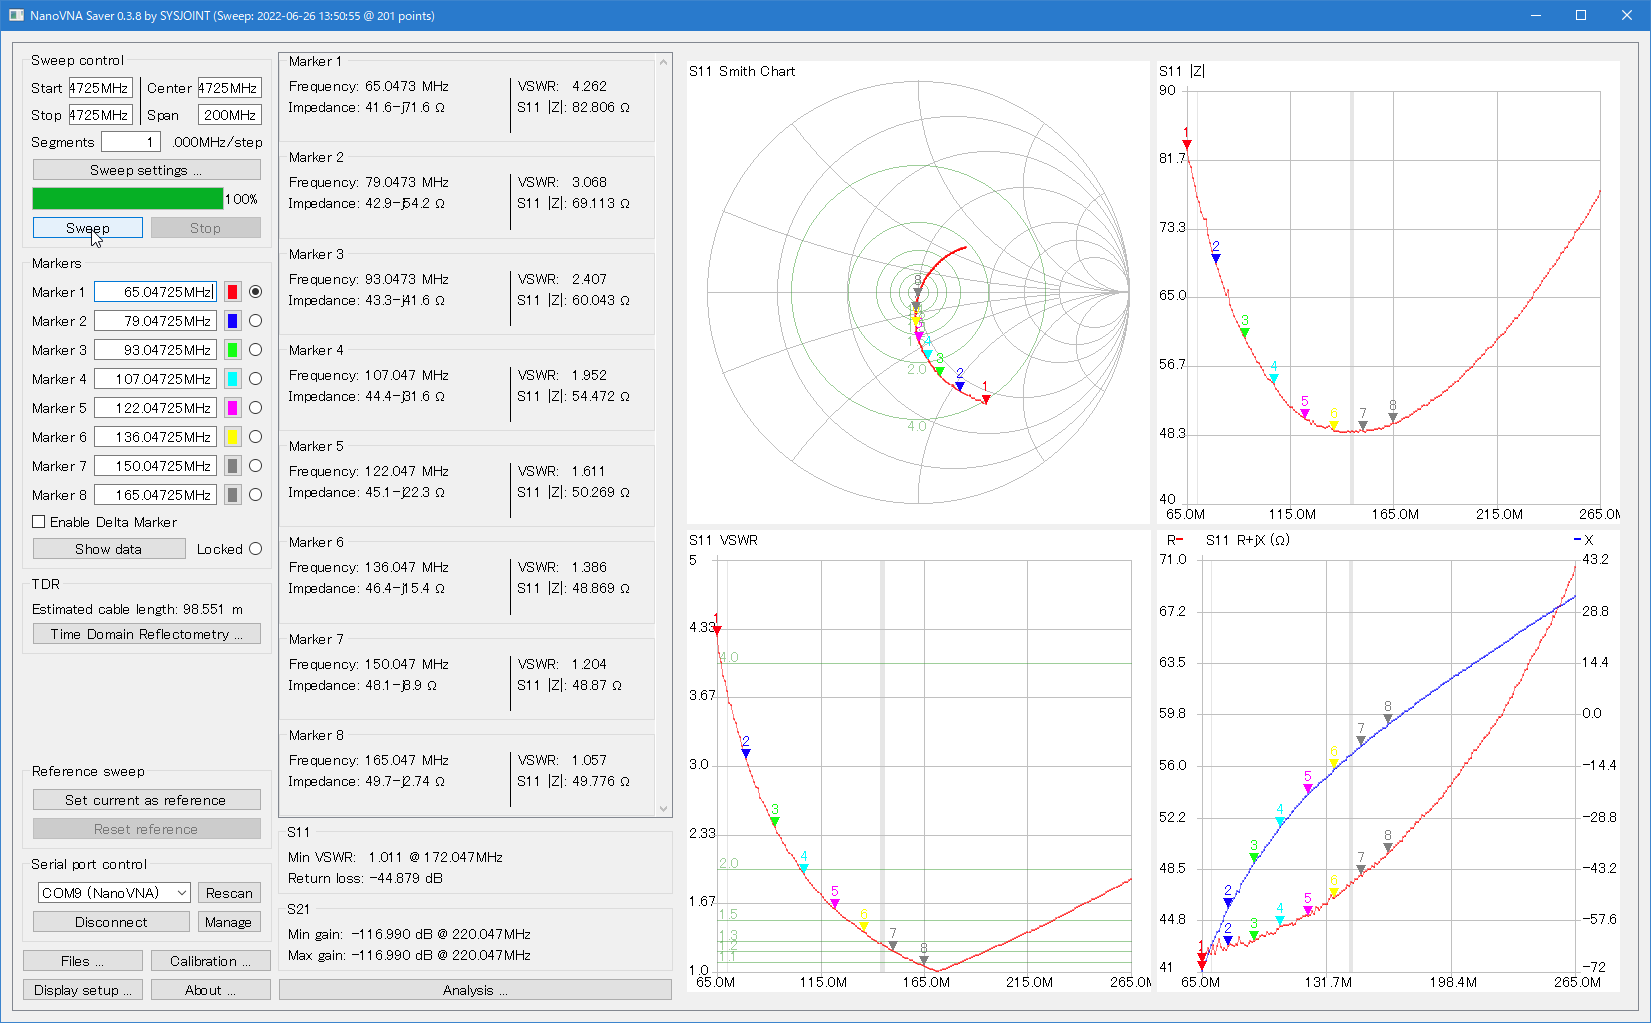Select the Marker 1 radio button
The width and height of the screenshot is (1651, 1023).
(256, 292)
